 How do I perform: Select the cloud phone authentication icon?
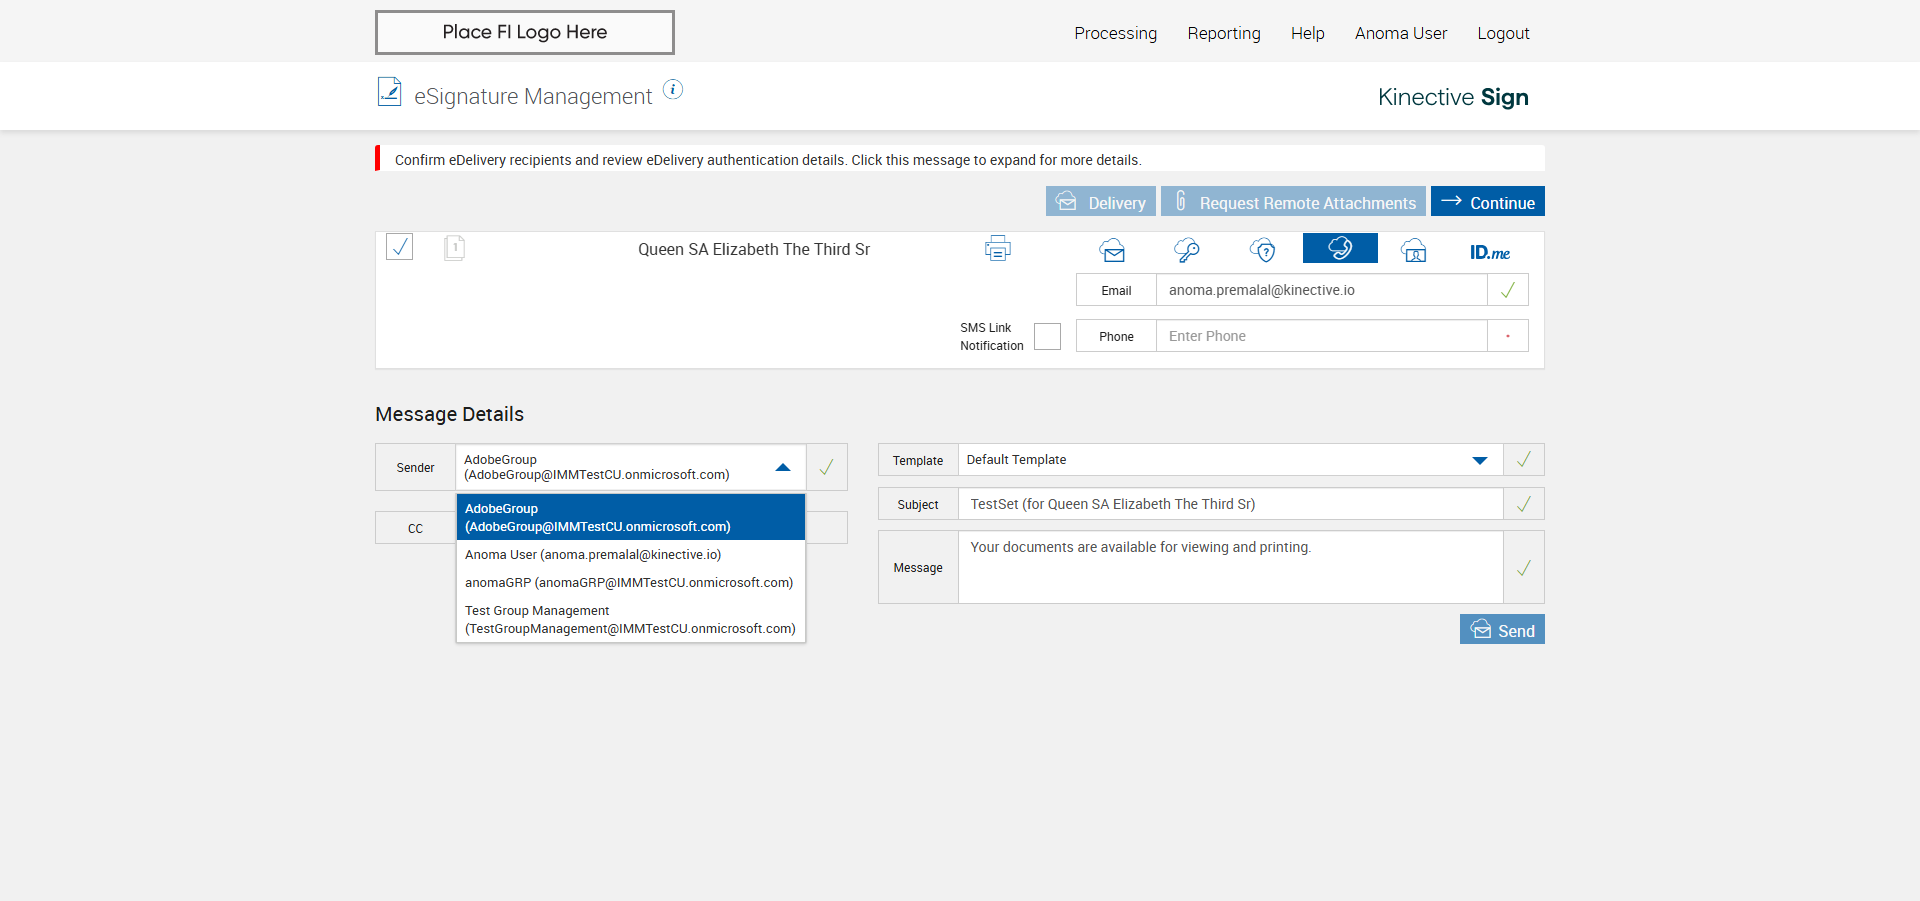tap(1340, 248)
